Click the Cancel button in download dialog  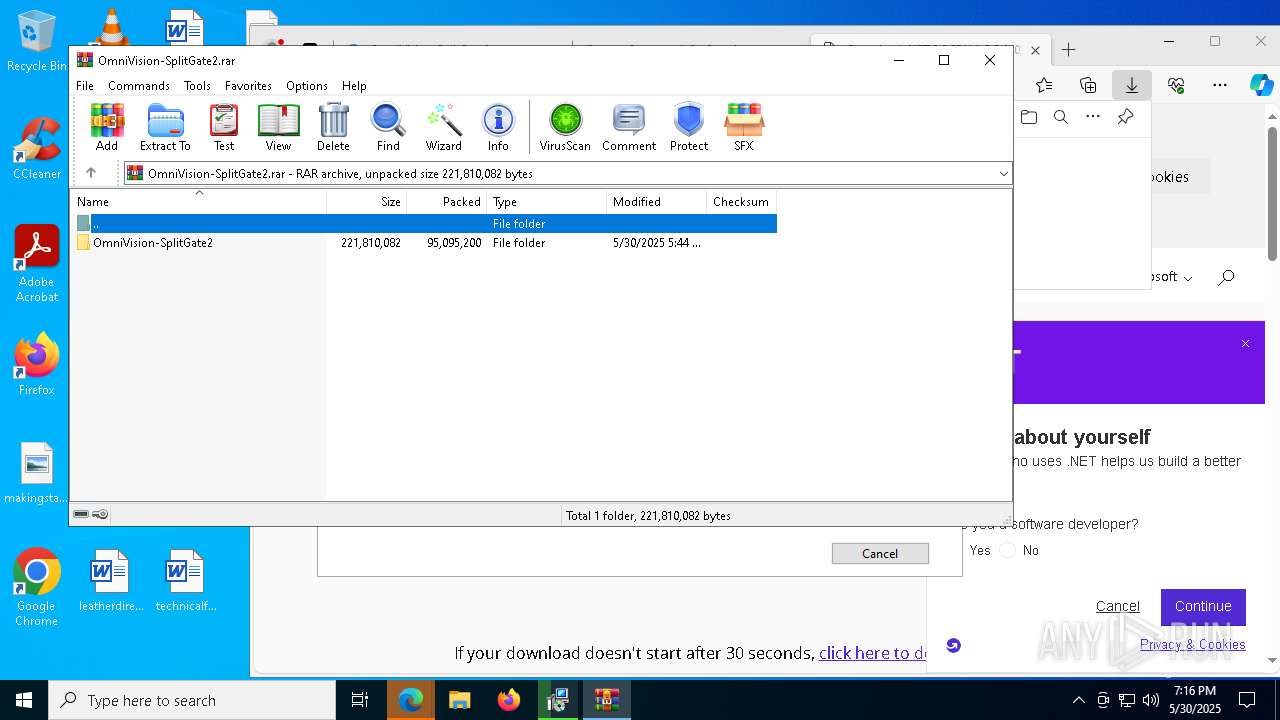pyautogui.click(x=880, y=553)
